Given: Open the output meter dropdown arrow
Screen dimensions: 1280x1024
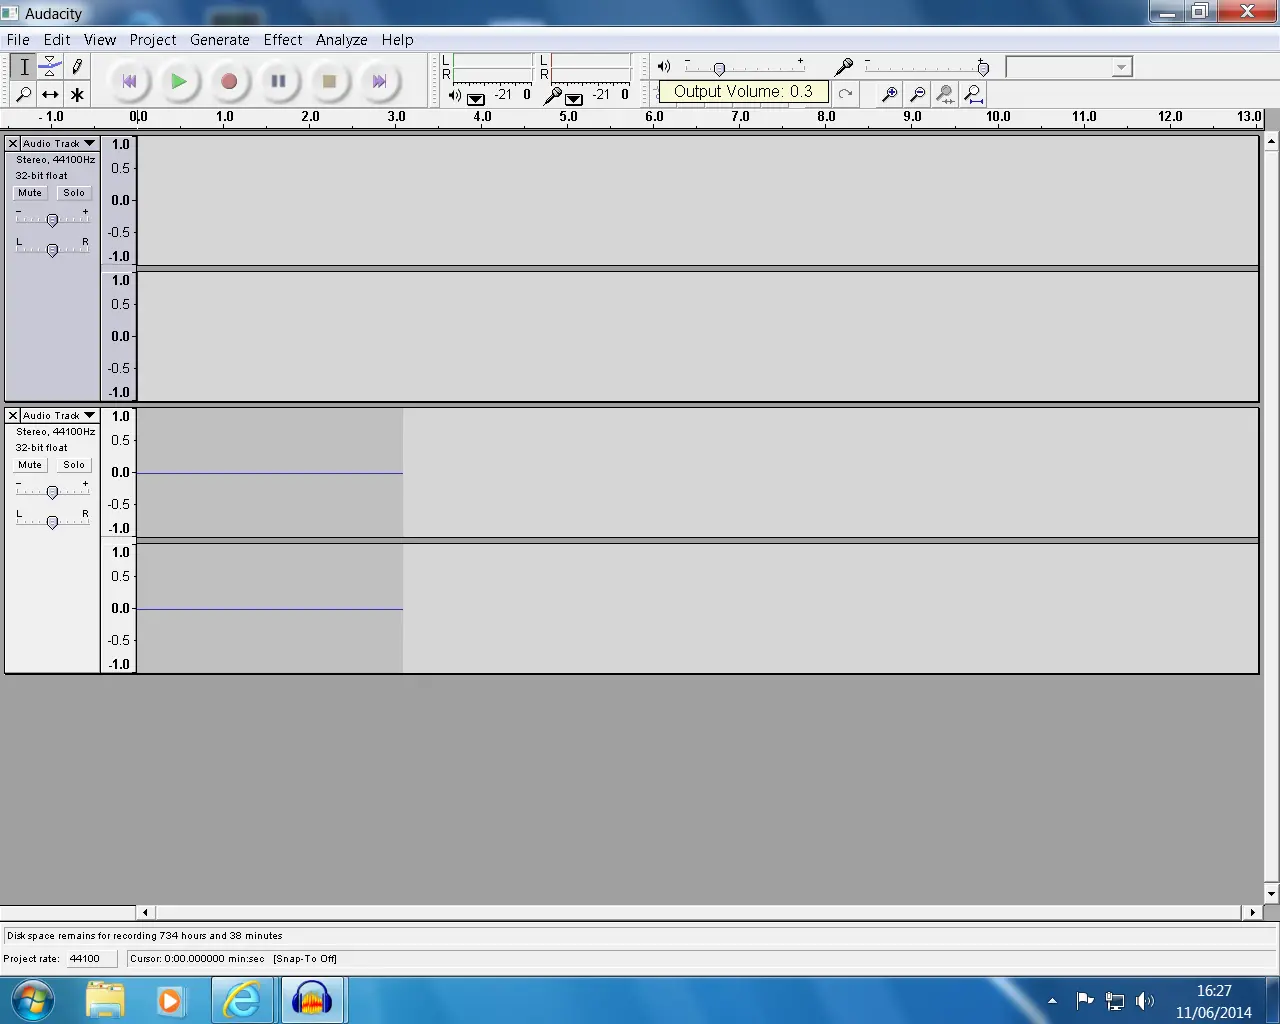Looking at the screenshot, I should (476, 98).
